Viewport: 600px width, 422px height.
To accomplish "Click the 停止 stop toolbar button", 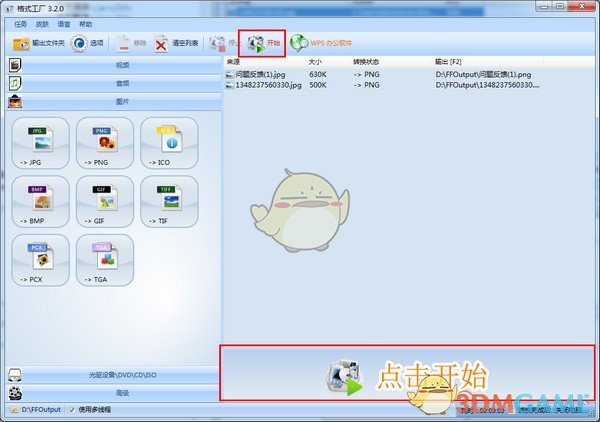I will (x=223, y=44).
